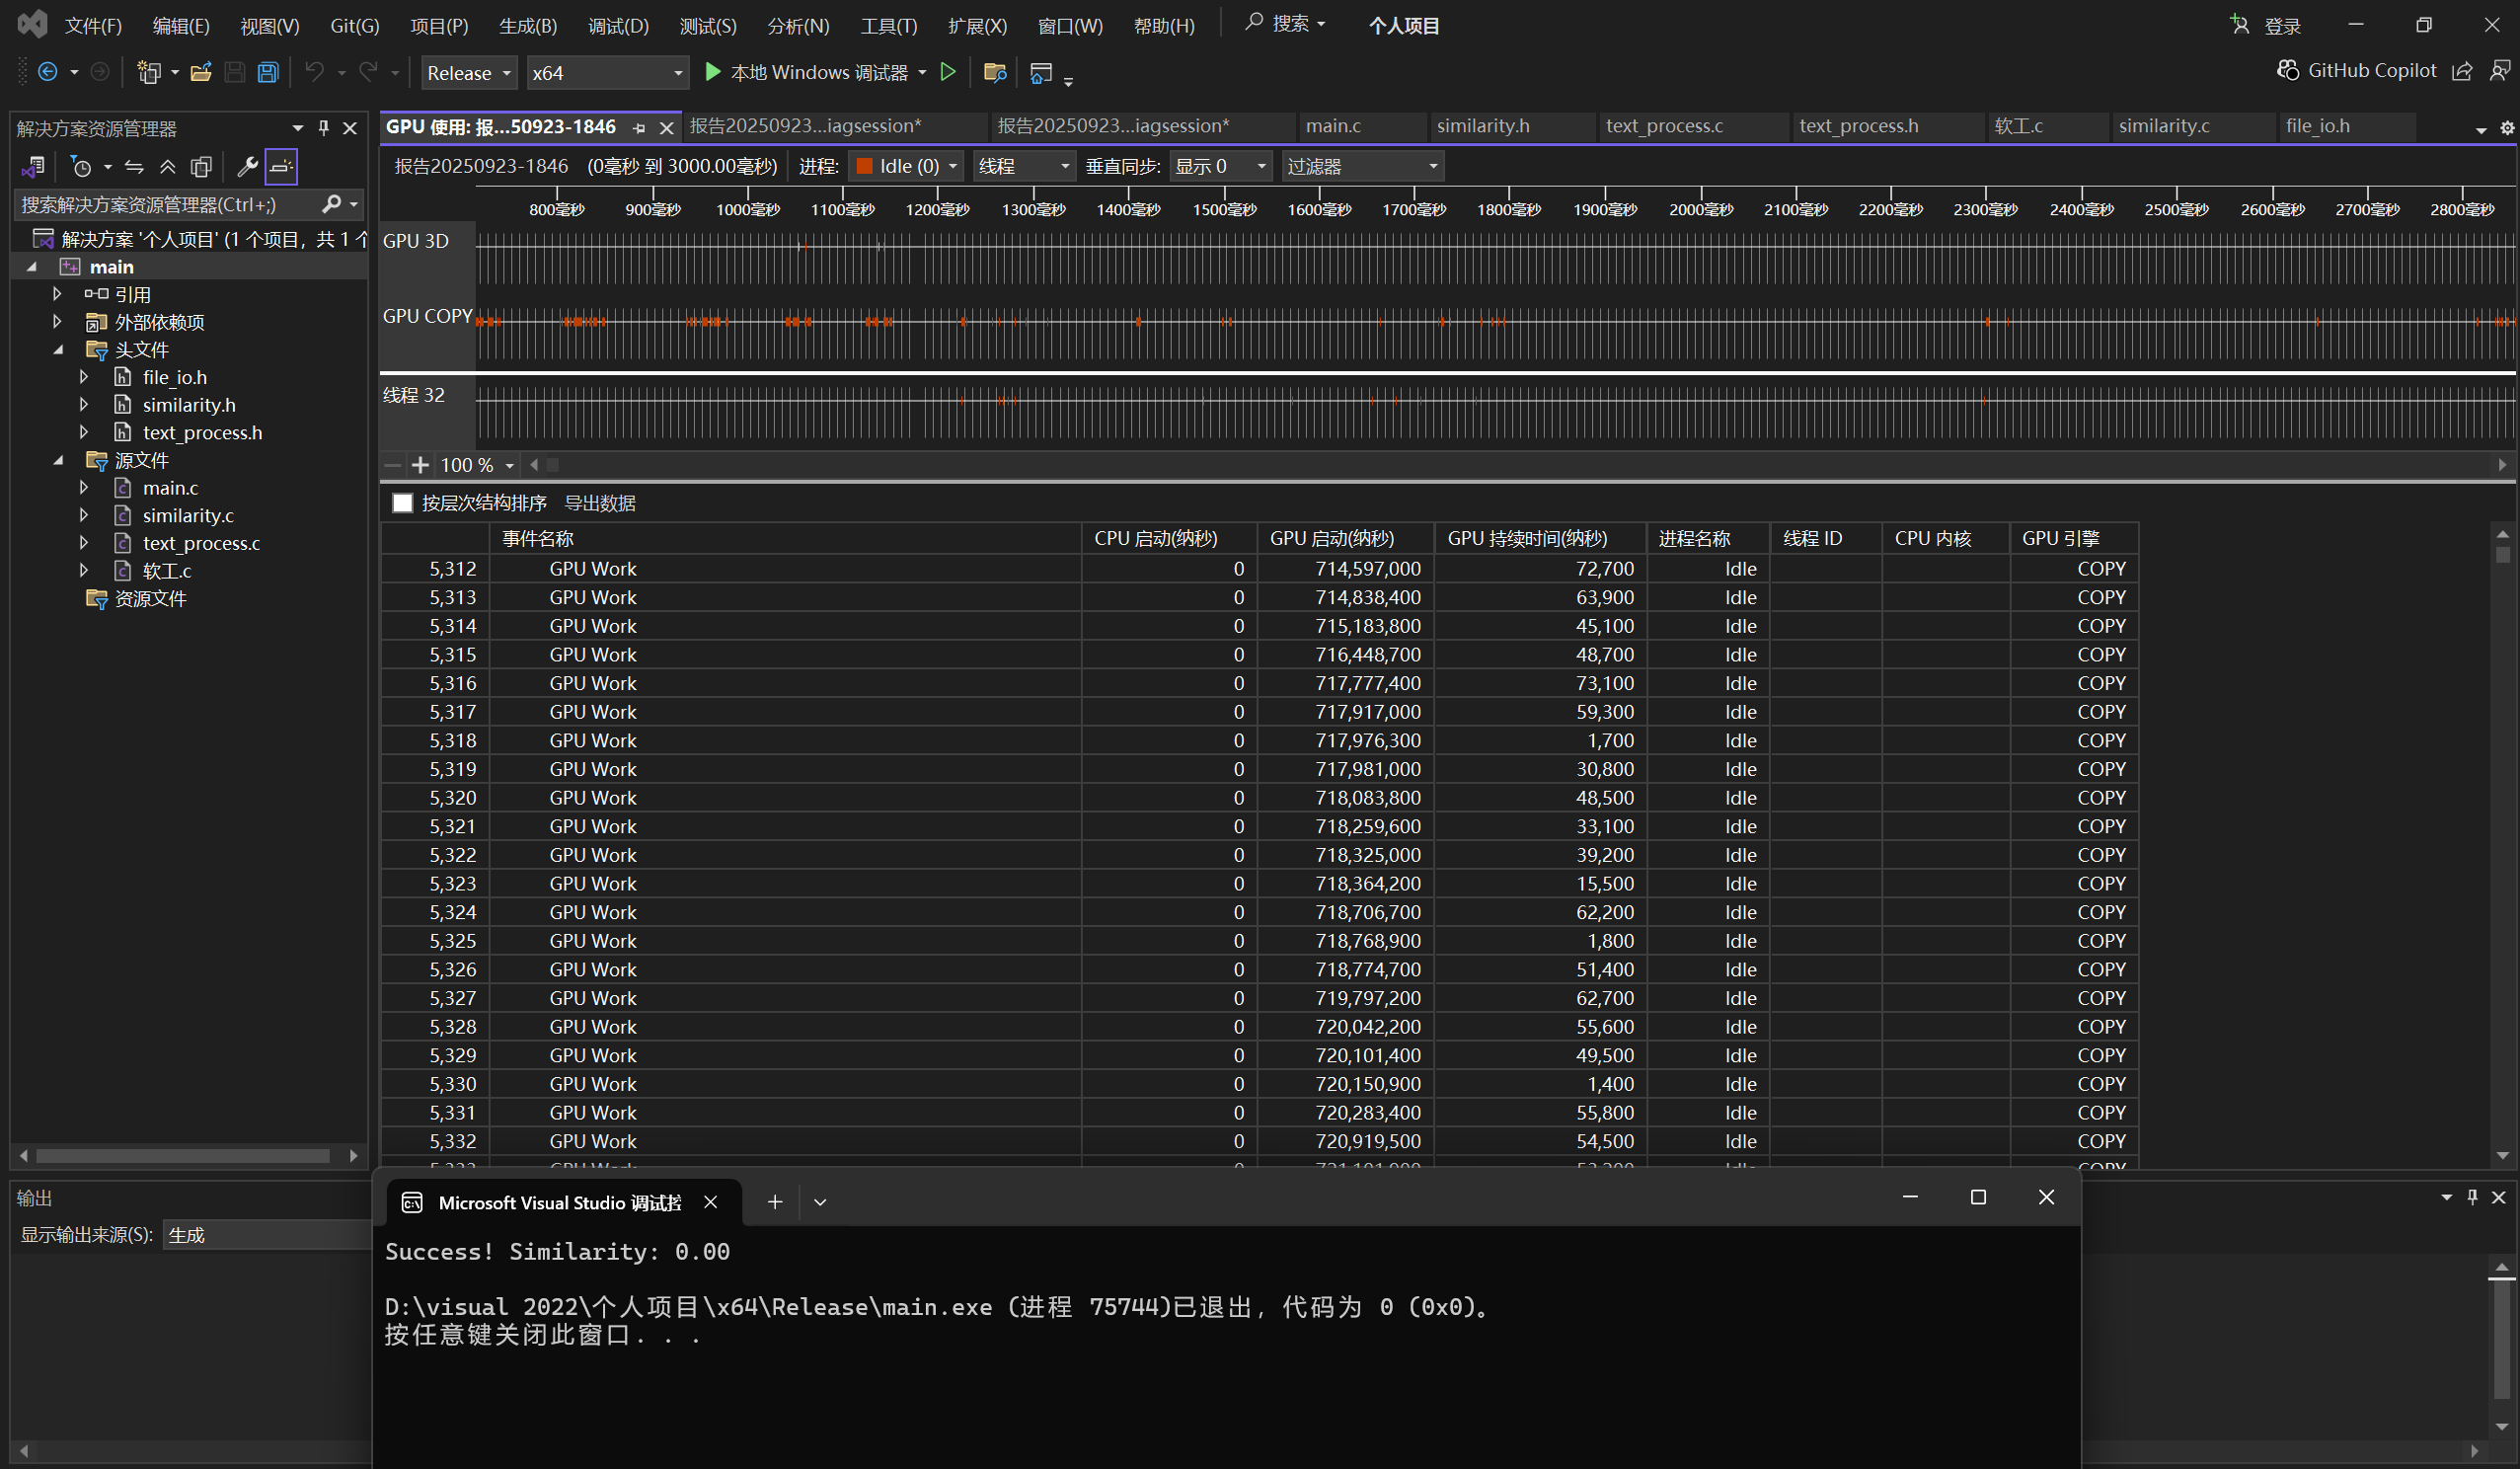Click Sync with Active Document arrows icon
The height and width of the screenshot is (1469, 2520).
click(134, 167)
